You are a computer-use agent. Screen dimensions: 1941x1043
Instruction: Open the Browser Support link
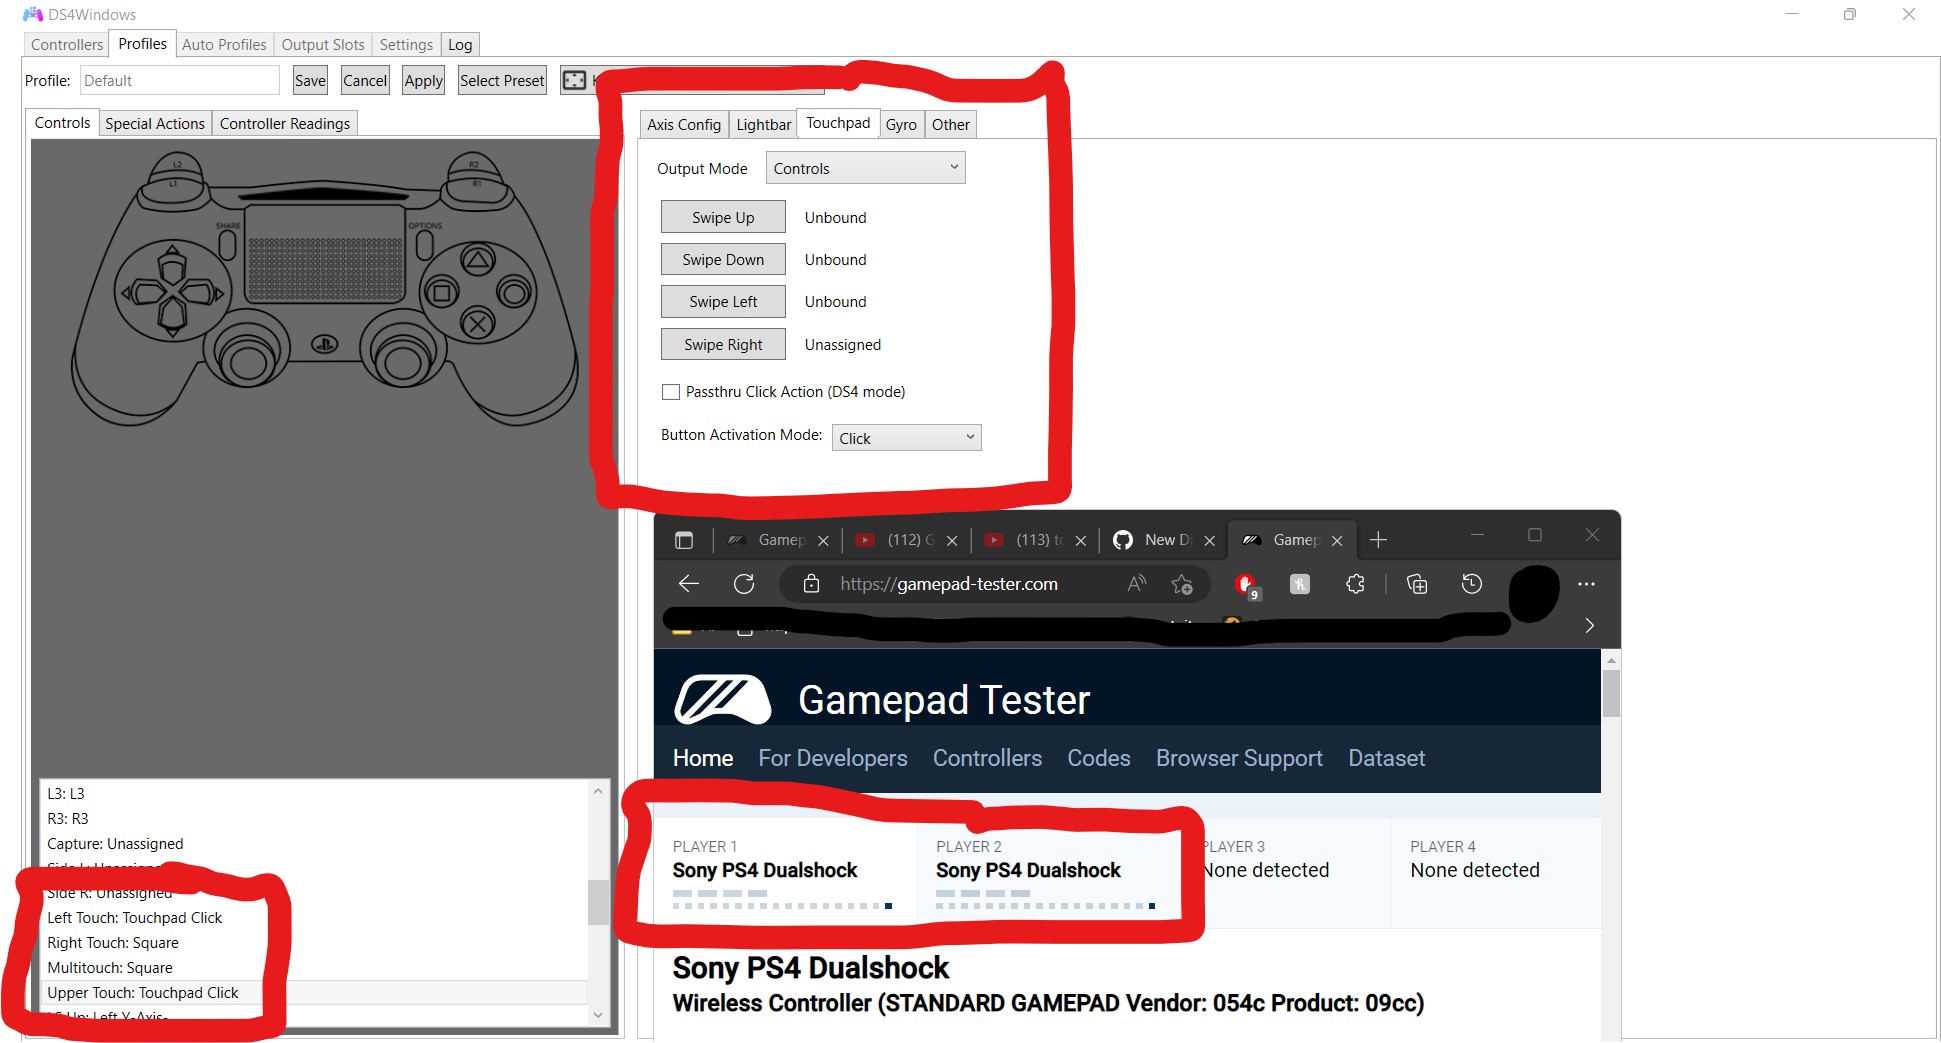click(1239, 758)
